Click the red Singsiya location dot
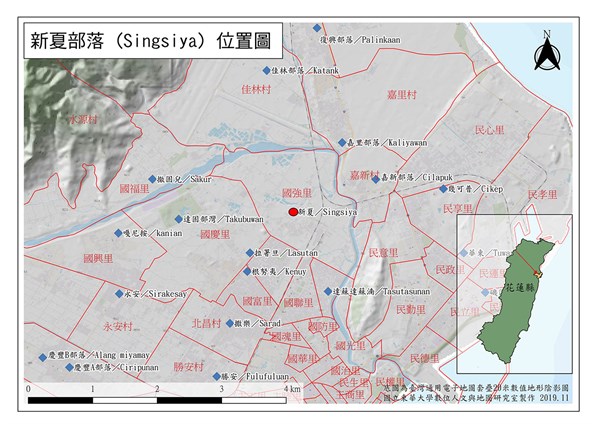 click(292, 212)
